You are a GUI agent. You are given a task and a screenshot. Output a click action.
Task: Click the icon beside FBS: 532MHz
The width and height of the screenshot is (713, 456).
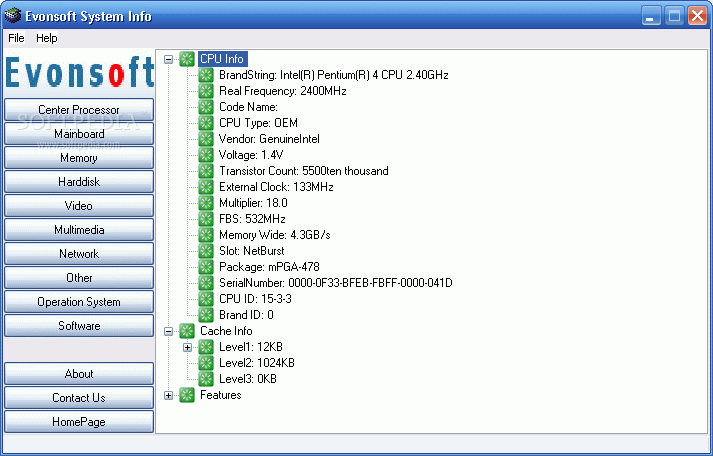(206, 219)
